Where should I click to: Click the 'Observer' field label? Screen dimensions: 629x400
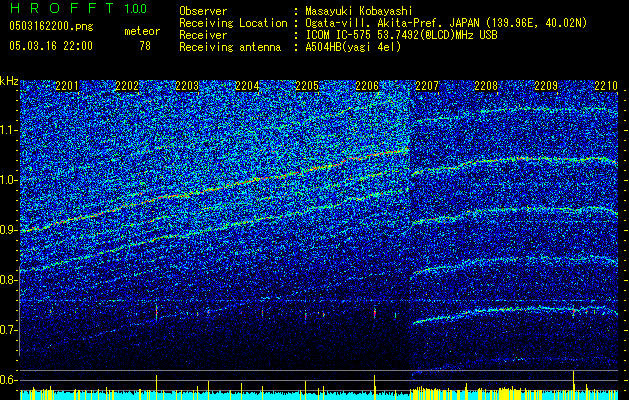(x=203, y=11)
